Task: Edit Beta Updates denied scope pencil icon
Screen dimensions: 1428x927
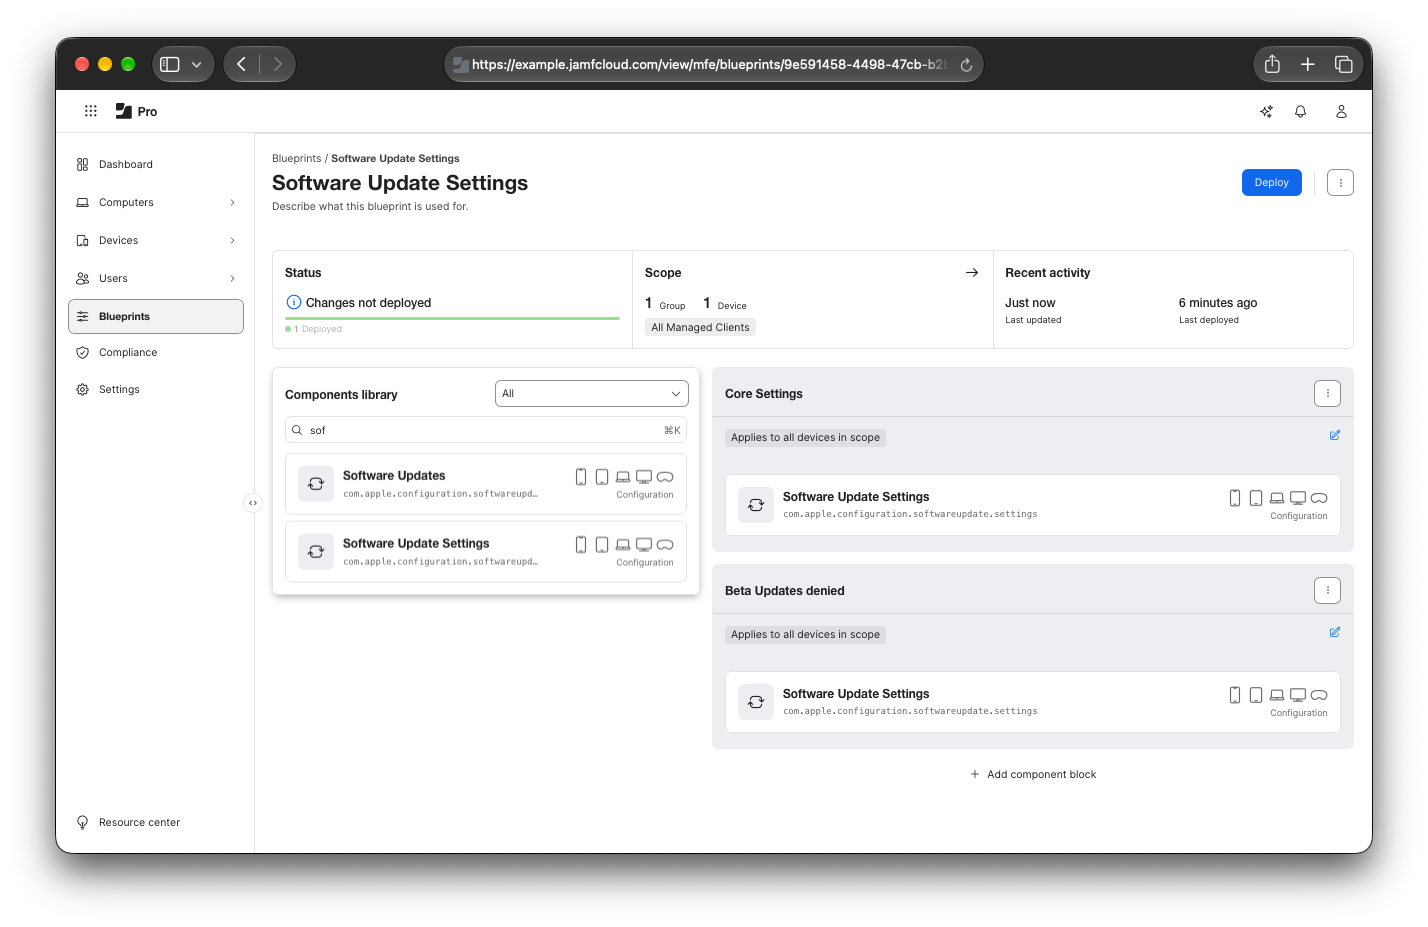Action: click(1334, 632)
